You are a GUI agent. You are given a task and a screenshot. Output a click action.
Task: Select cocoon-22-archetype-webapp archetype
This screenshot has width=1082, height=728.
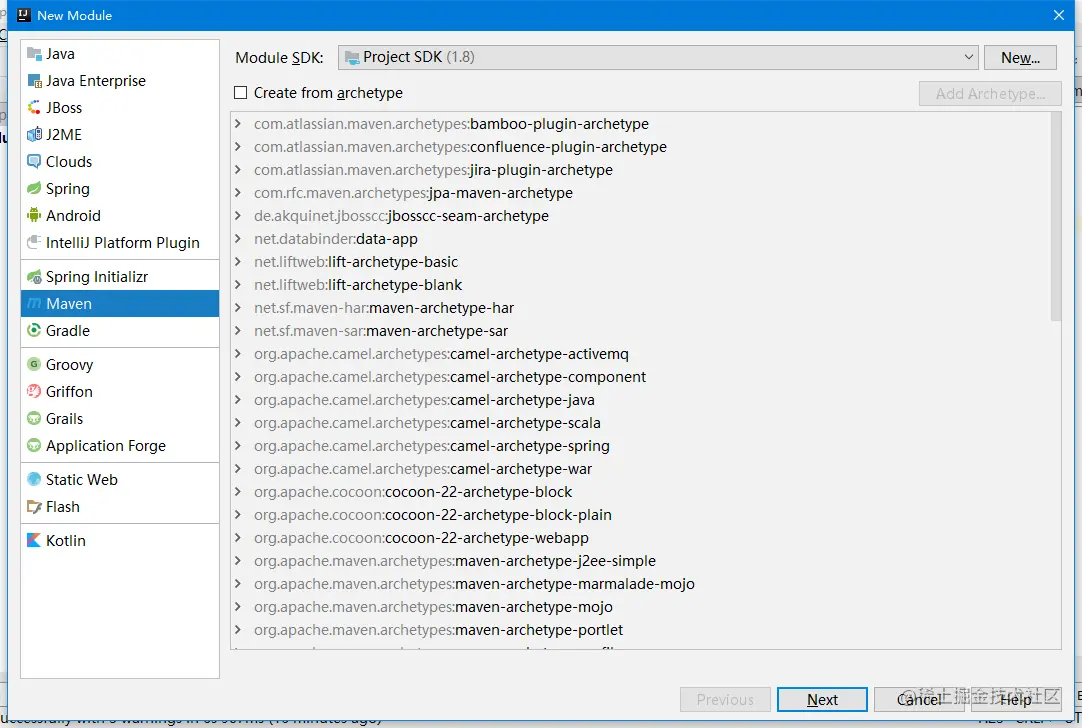point(421,538)
